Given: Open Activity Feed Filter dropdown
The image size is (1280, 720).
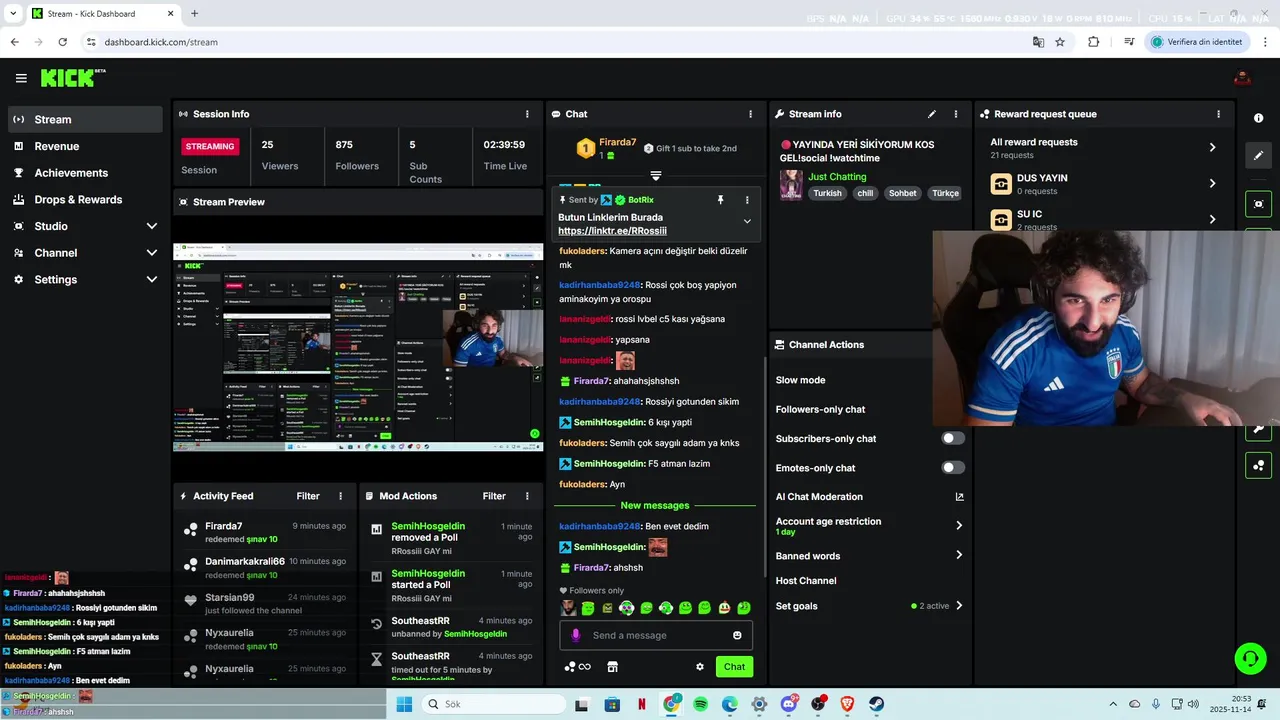Looking at the screenshot, I should pyautogui.click(x=308, y=496).
